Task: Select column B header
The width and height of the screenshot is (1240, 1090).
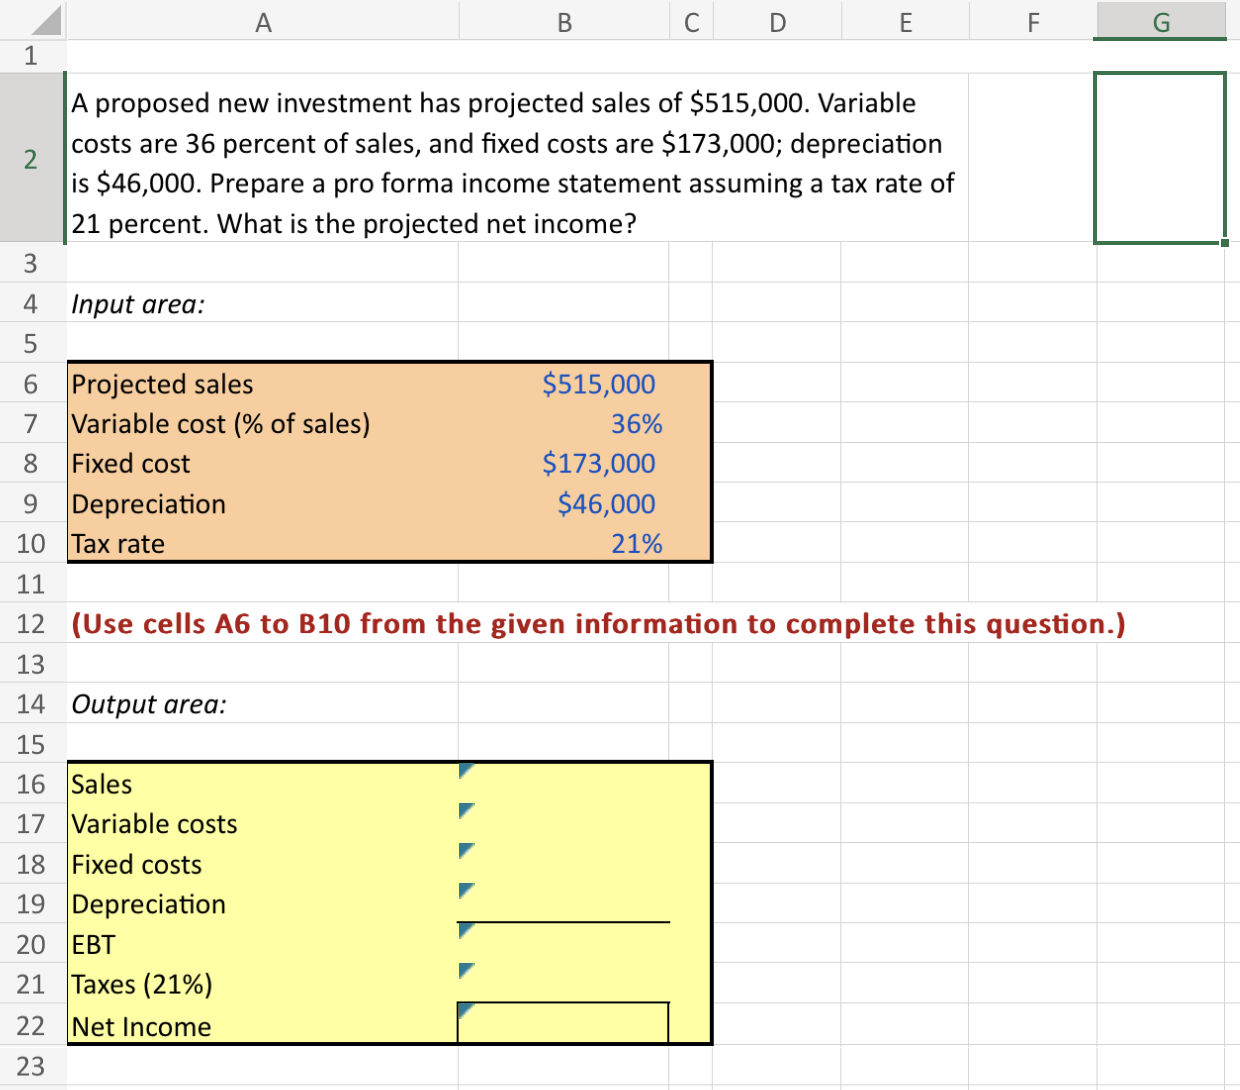Action: (564, 21)
